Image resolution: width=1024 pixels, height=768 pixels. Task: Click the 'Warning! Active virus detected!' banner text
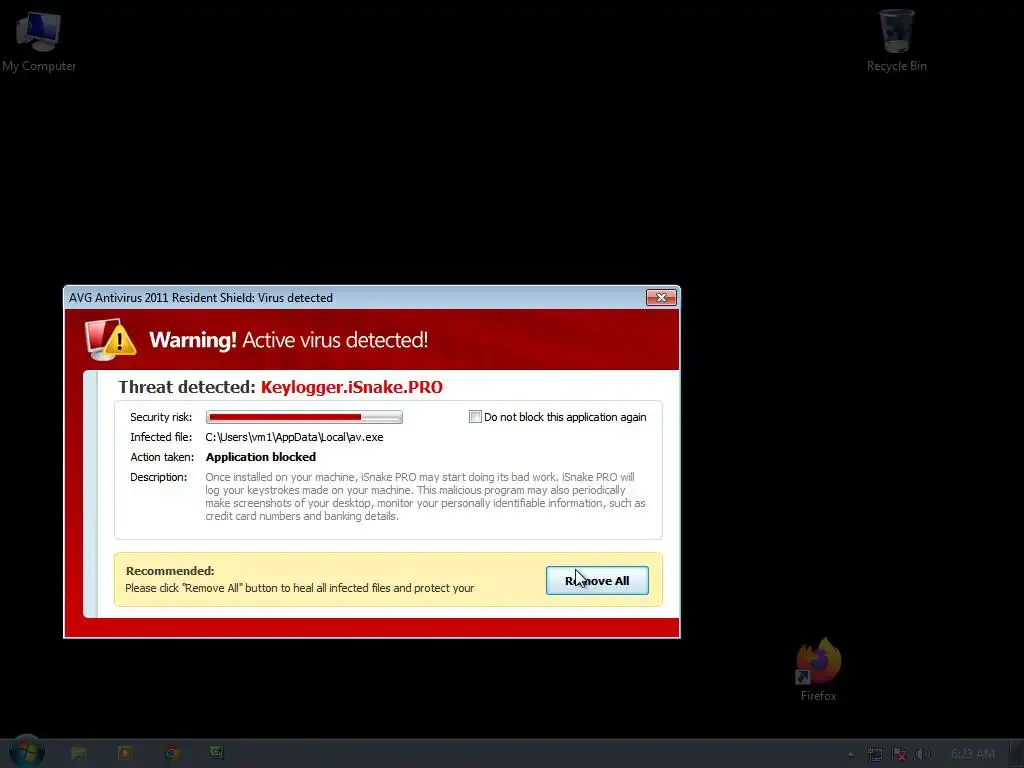click(x=288, y=340)
